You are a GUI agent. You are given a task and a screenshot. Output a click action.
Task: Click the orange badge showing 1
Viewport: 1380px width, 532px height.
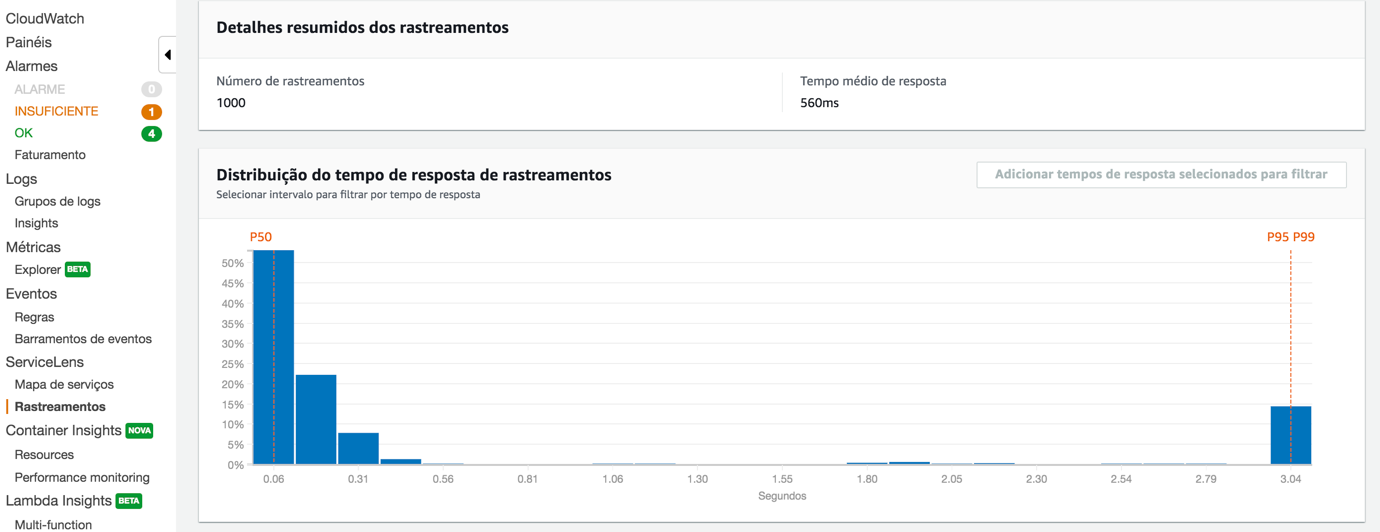(151, 112)
